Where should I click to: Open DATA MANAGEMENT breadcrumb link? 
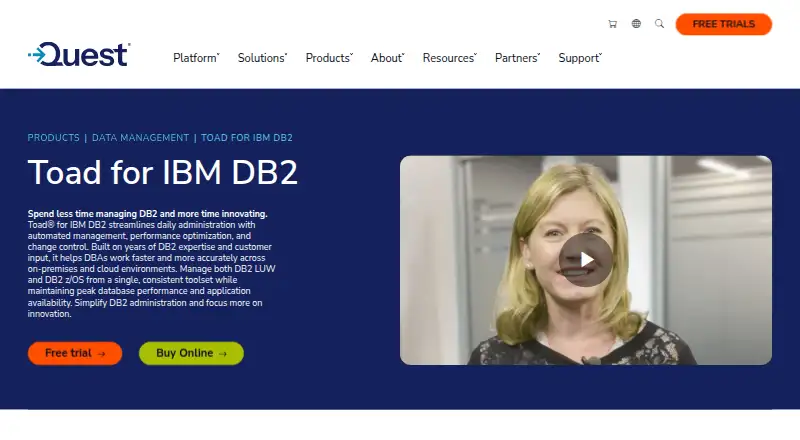click(140, 138)
